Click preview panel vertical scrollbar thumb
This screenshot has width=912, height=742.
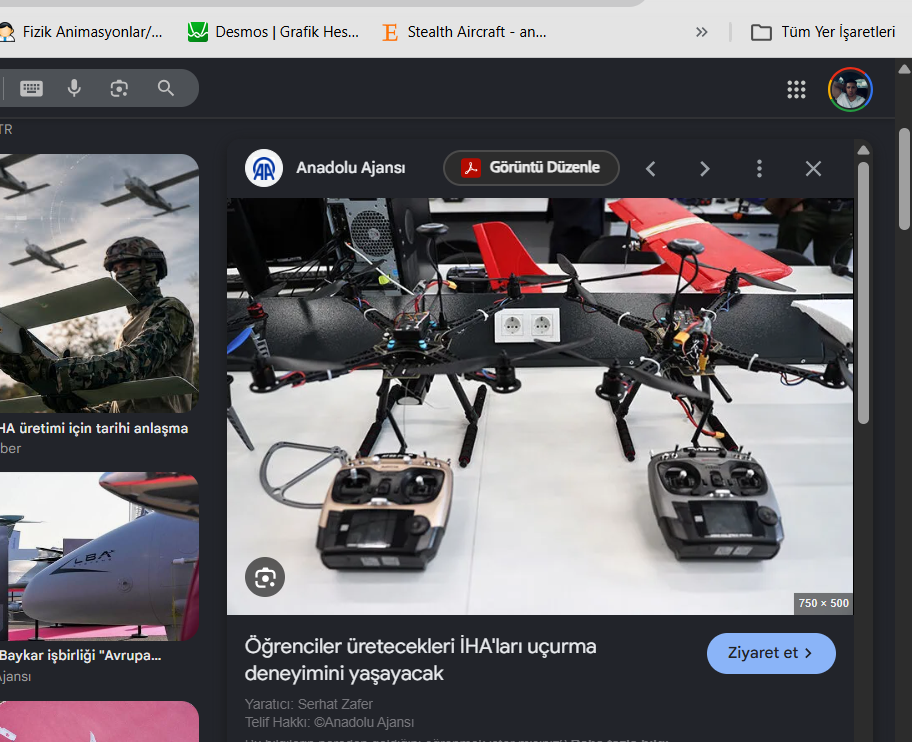click(863, 292)
